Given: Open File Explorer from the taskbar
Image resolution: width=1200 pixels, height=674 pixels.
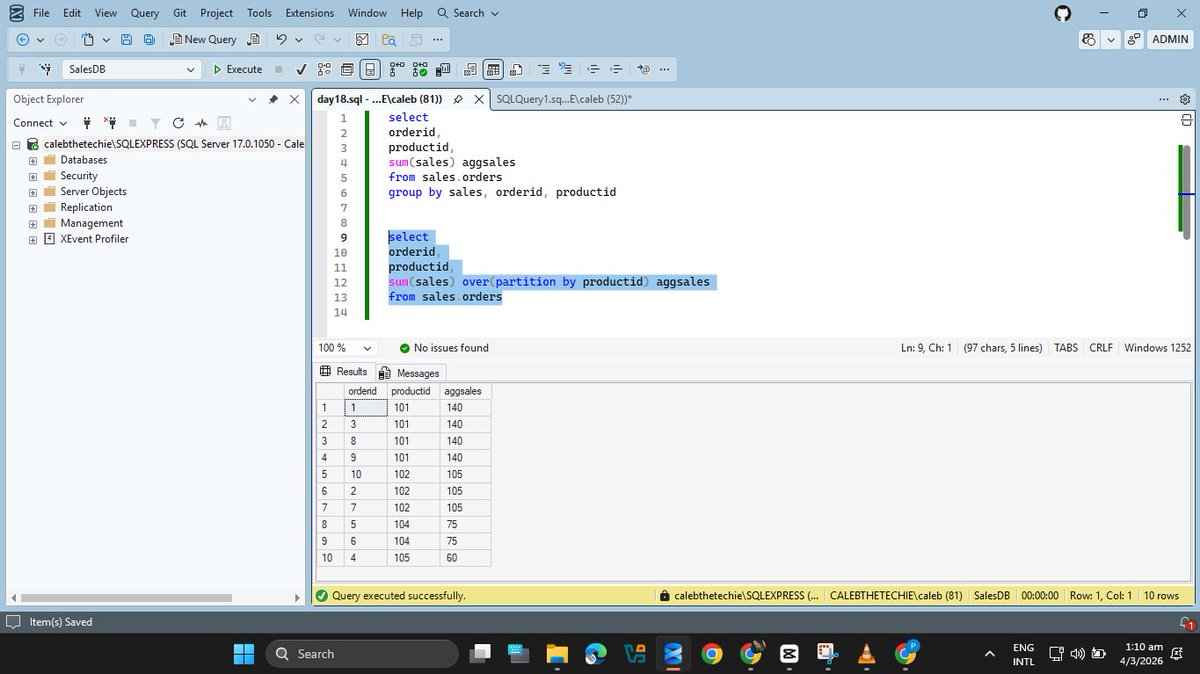Looking at the screenshot, I should click(x=557, y=654).
